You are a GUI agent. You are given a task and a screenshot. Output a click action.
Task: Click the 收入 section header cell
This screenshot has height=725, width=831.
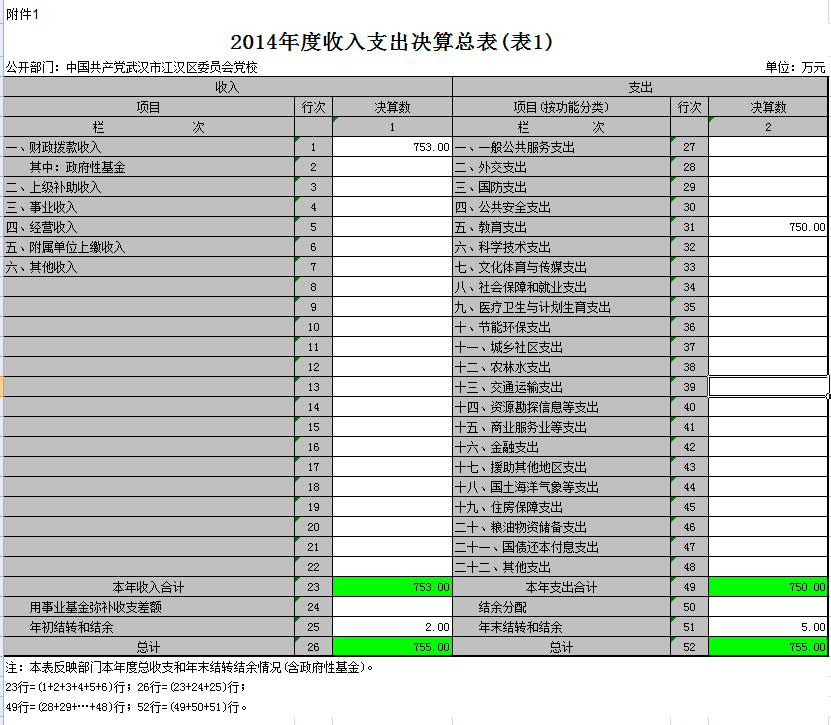[x=227, y=88]
